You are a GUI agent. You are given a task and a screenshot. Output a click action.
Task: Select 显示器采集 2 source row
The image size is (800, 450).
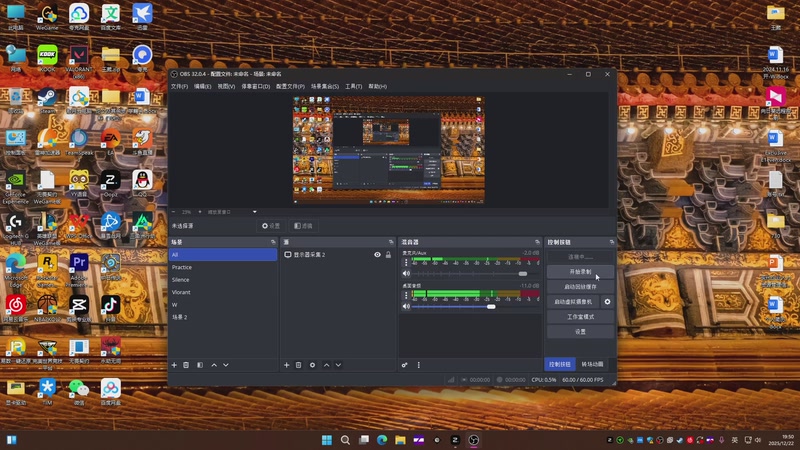tap(338, 255)
